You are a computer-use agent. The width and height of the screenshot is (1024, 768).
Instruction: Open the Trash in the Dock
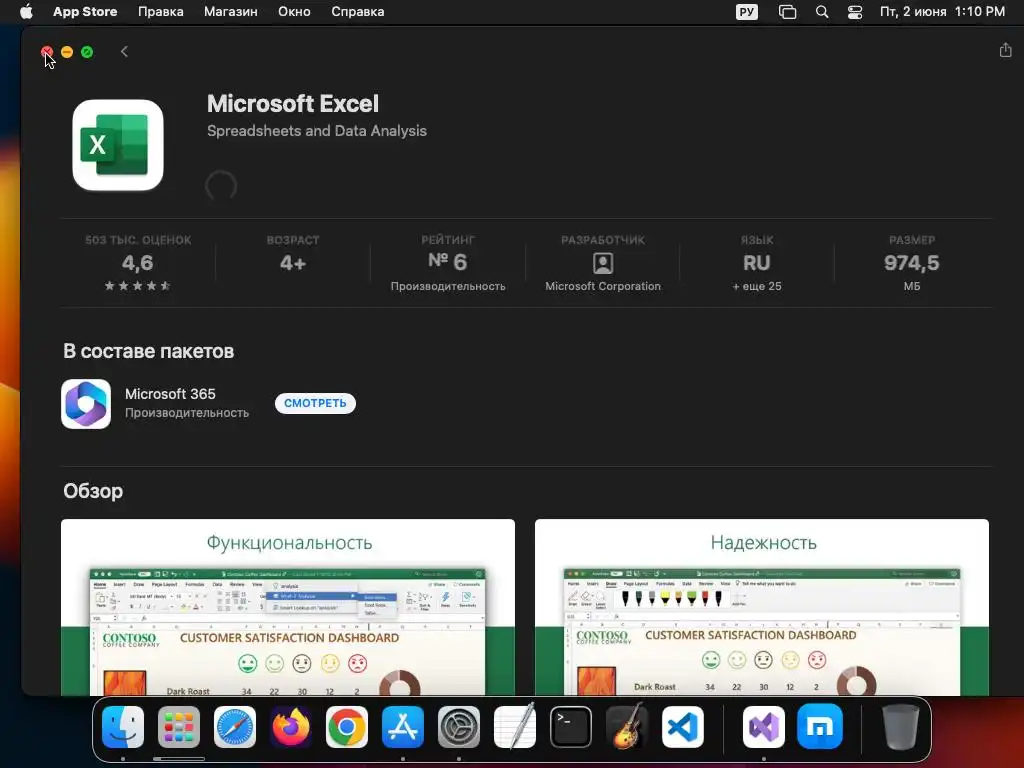[x=901, y=726]
